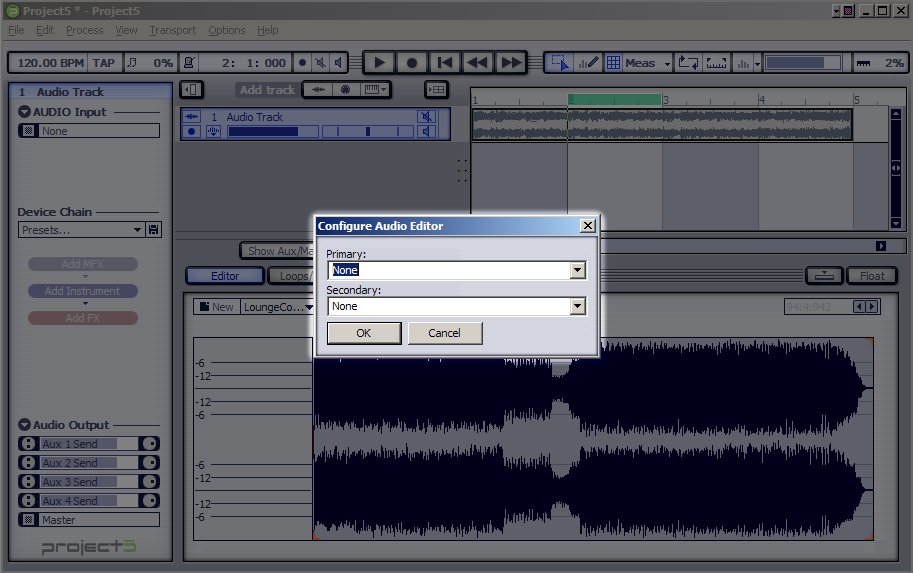
Task: Click the Aux 4 Send knob icon
Action: (x=150, y=501)
